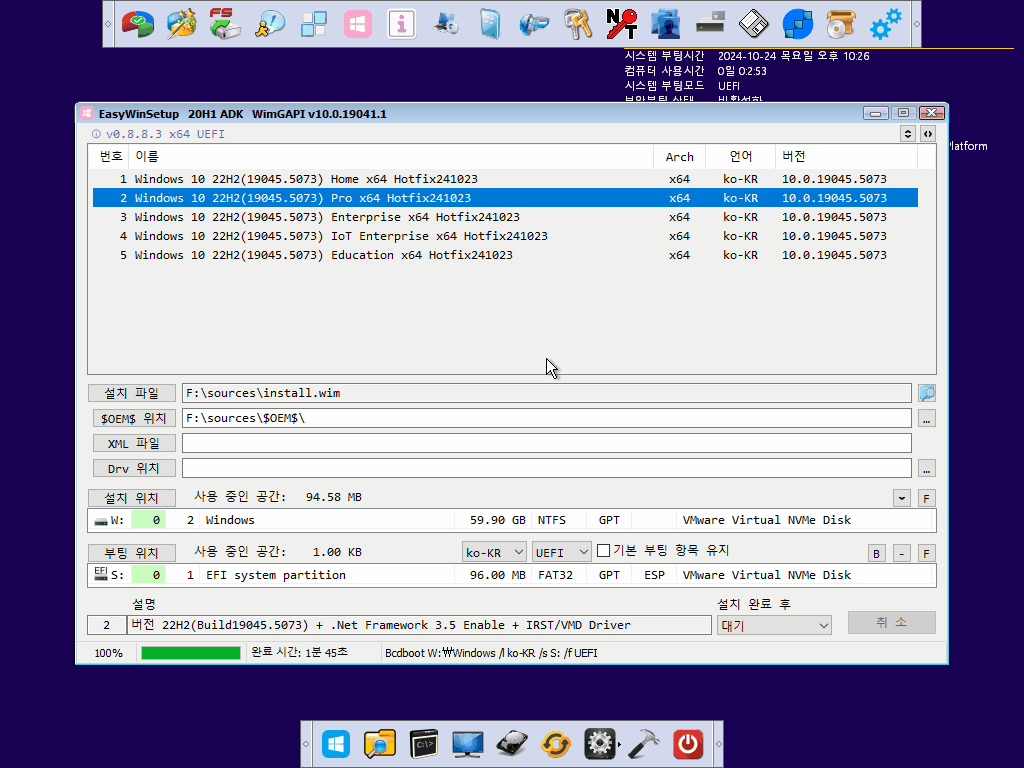The image size is (1024, 768).
Task: Click the network drive device icon in toolbar
Action: 710,24
